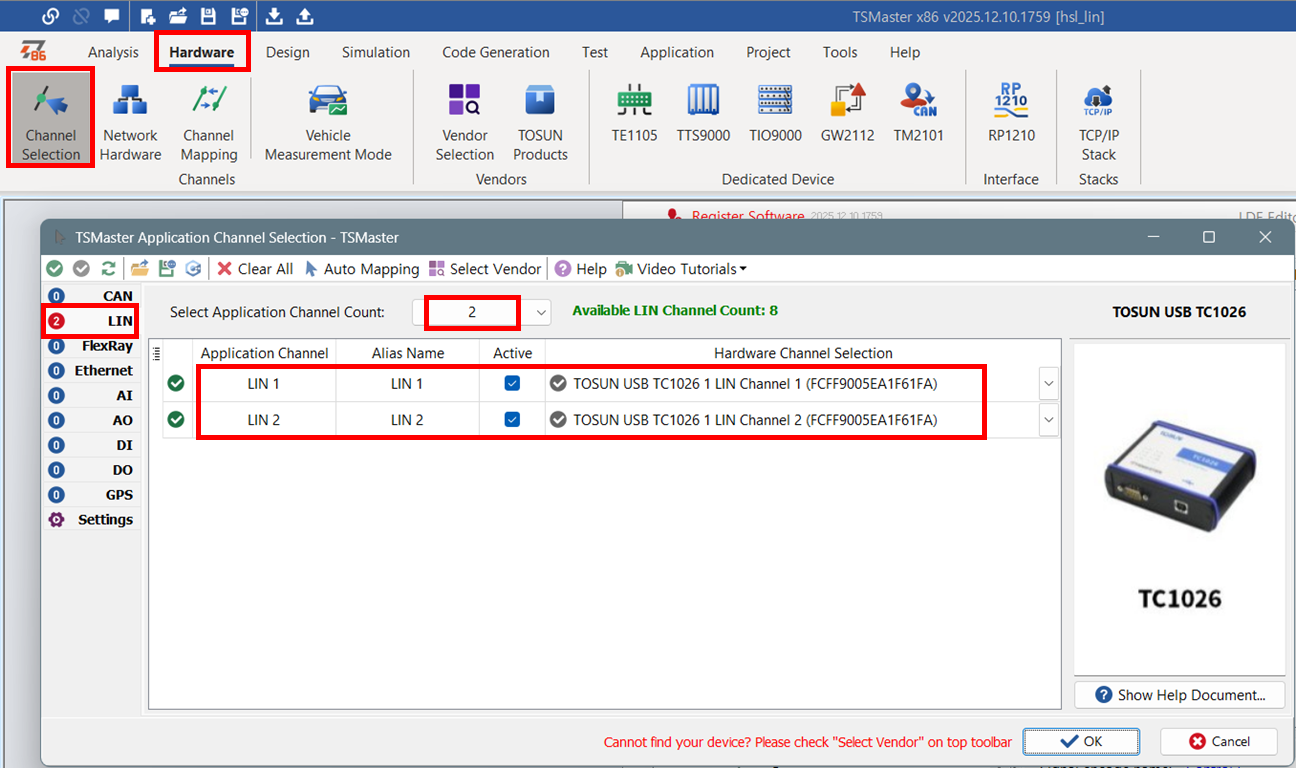
Task: Select the FlexRay channel category
Action: point(91,346)
